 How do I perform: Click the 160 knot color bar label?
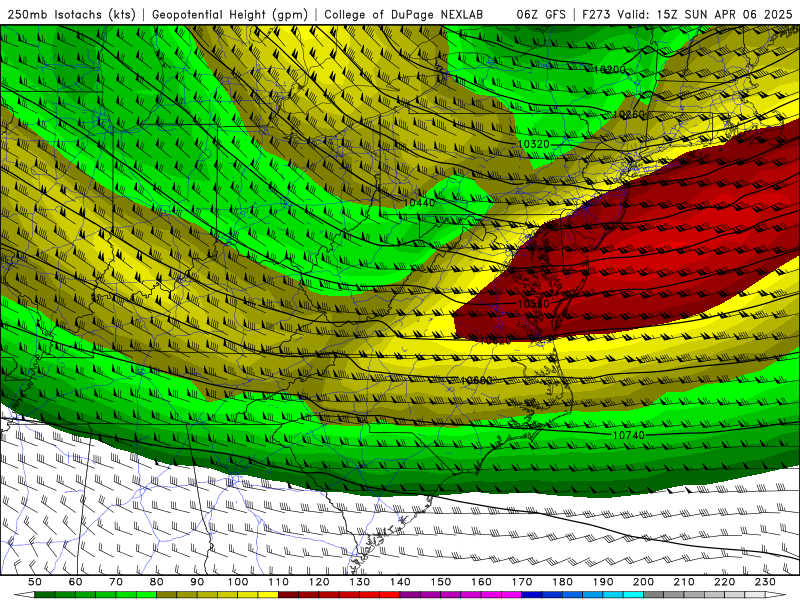pos(481,582)
